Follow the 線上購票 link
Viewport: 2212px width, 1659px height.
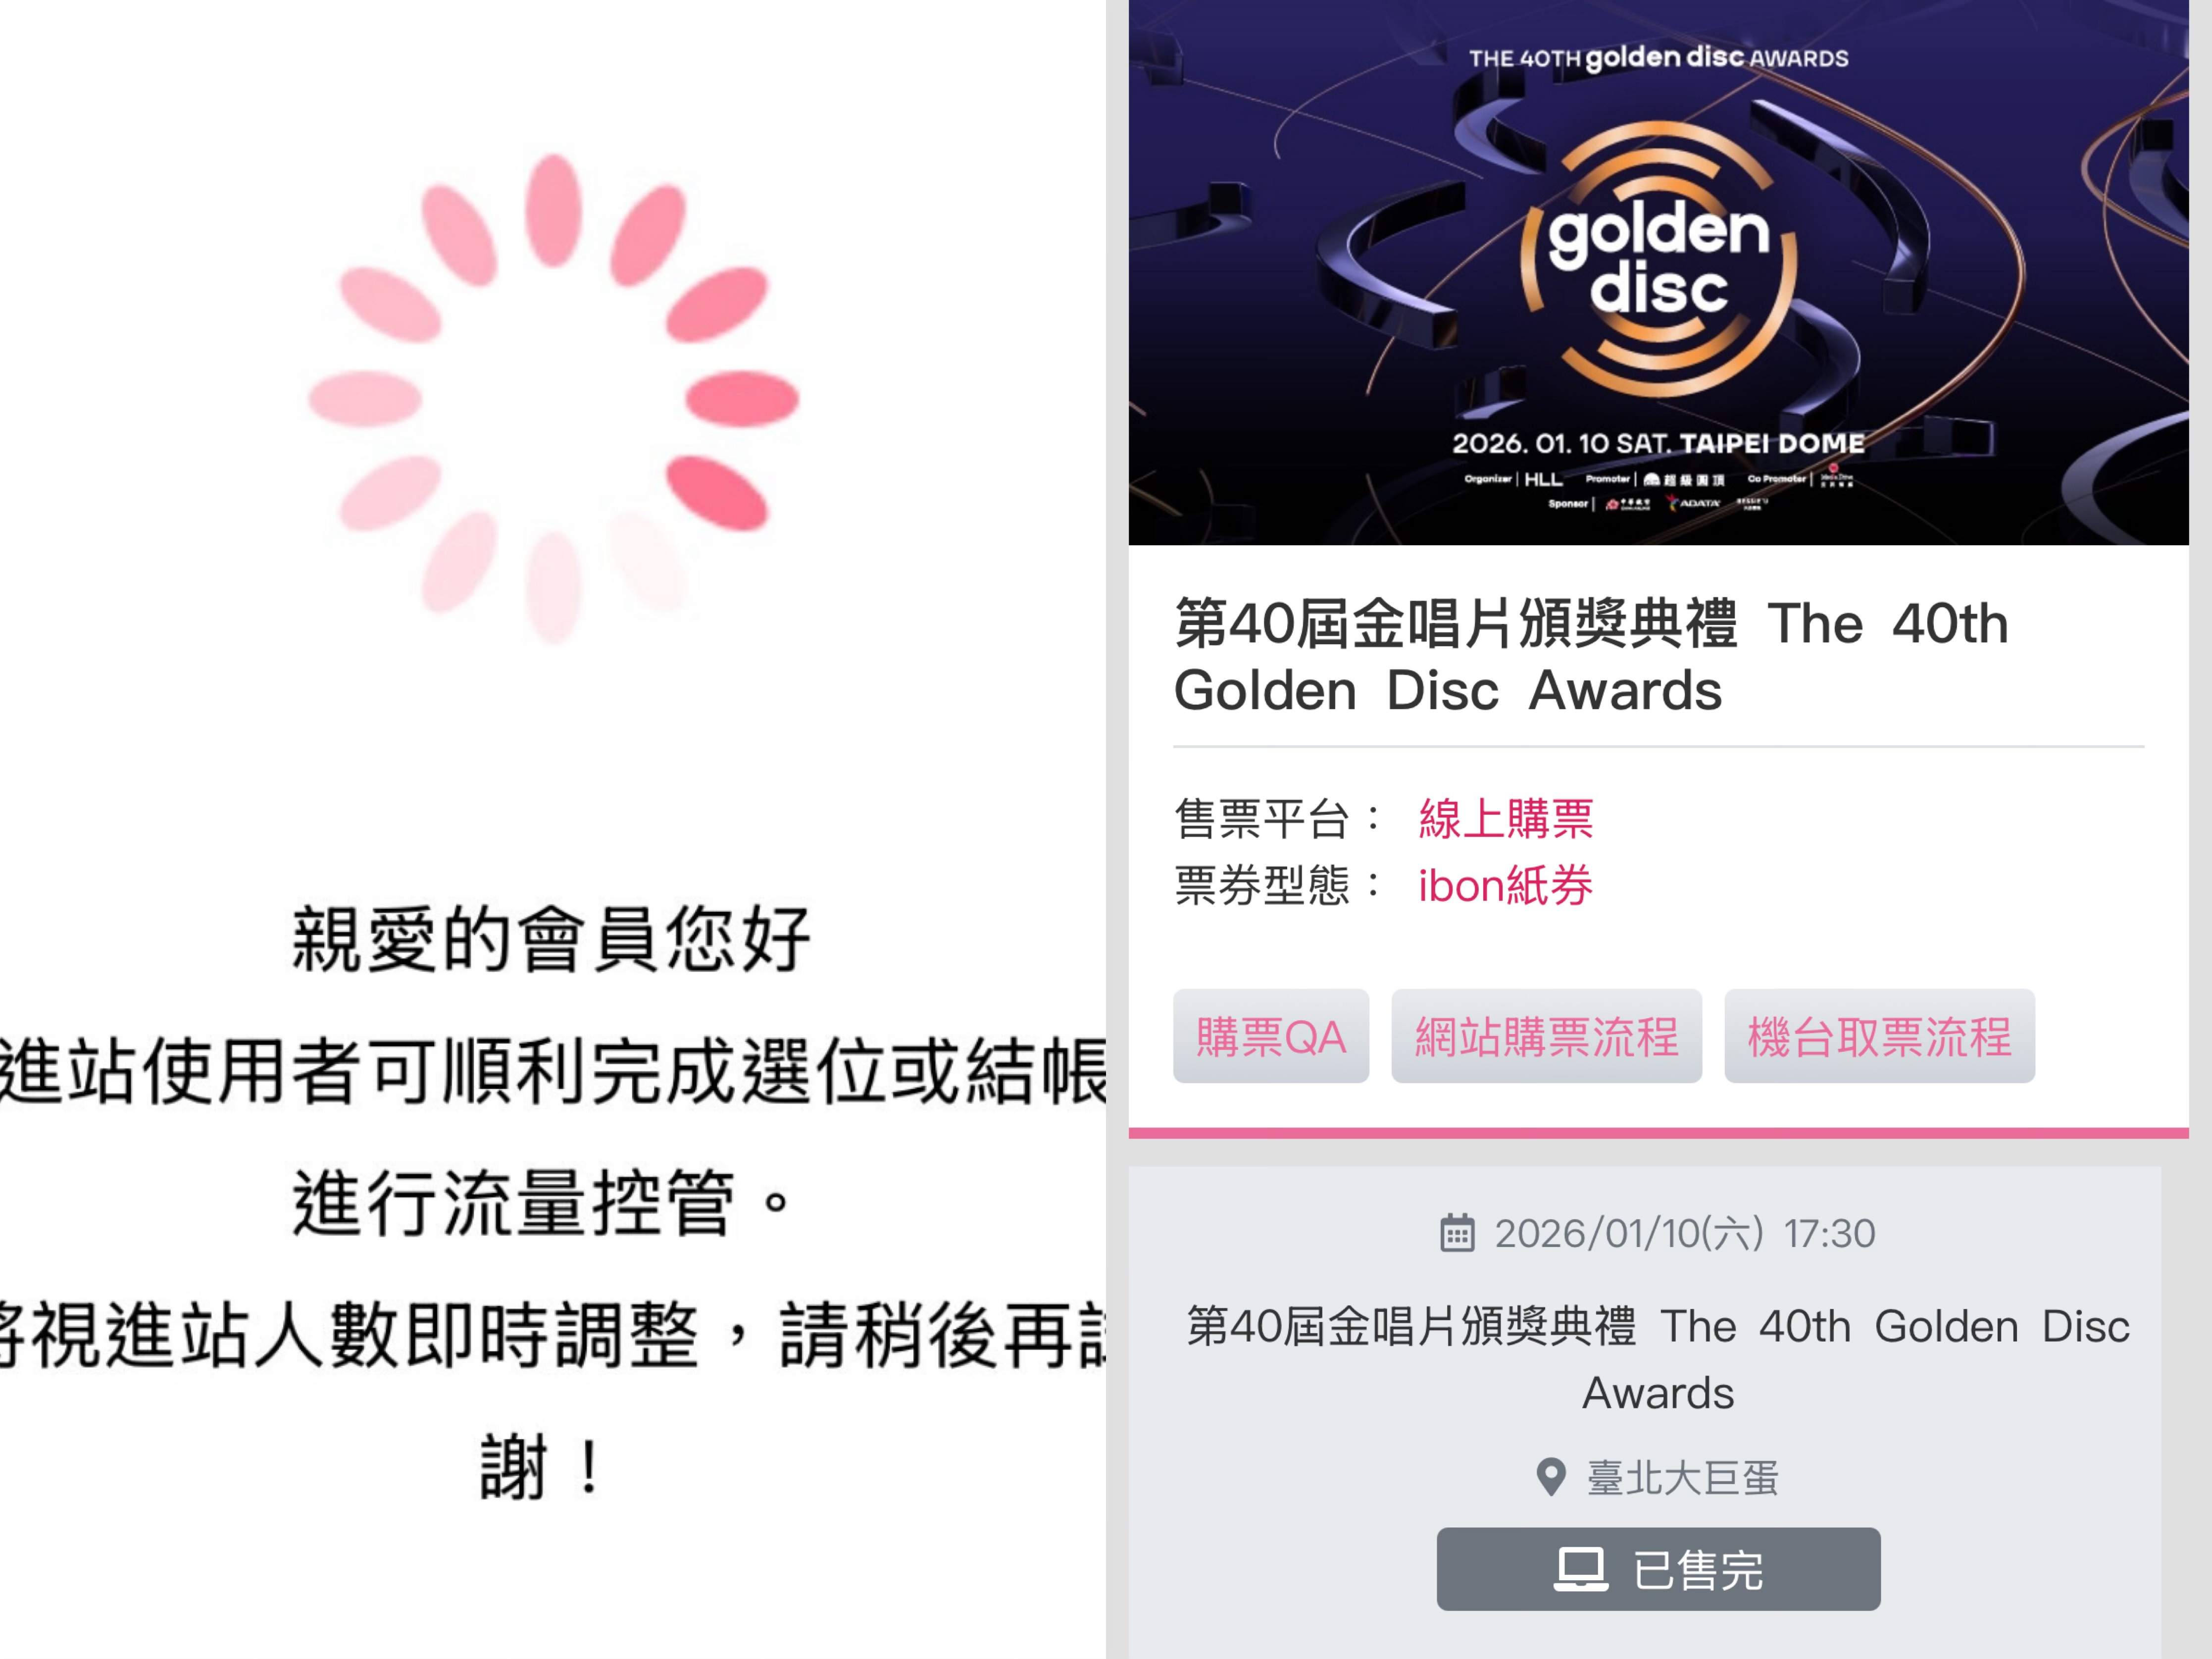[x=1505, y=819]
